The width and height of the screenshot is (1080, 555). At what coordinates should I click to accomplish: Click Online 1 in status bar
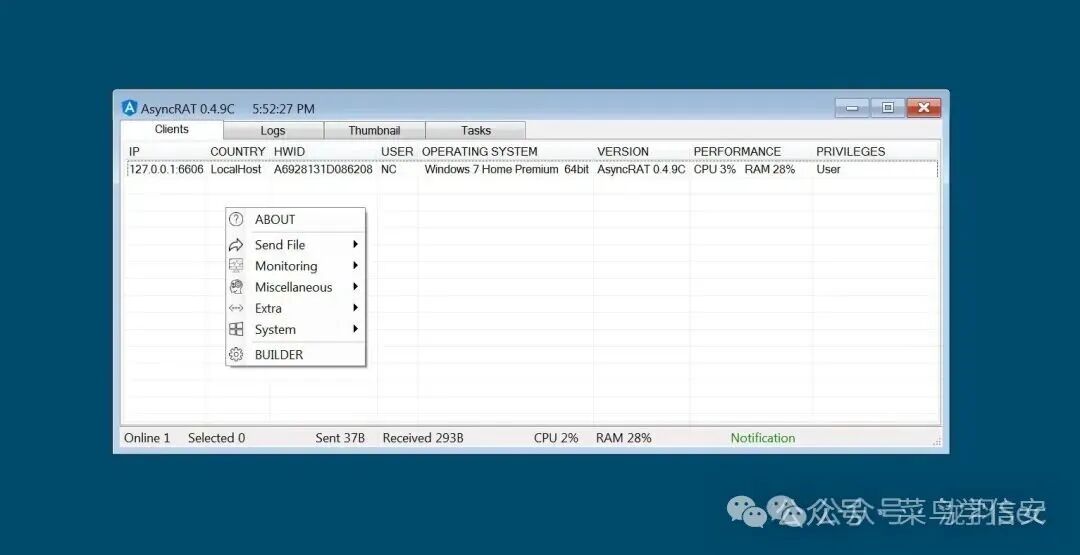(x=147, y=438)
